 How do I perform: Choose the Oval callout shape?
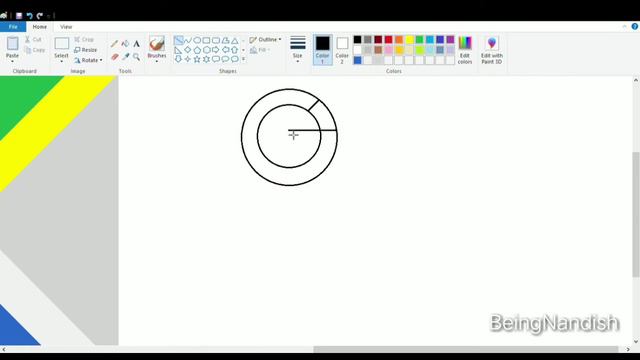point(225,59)
